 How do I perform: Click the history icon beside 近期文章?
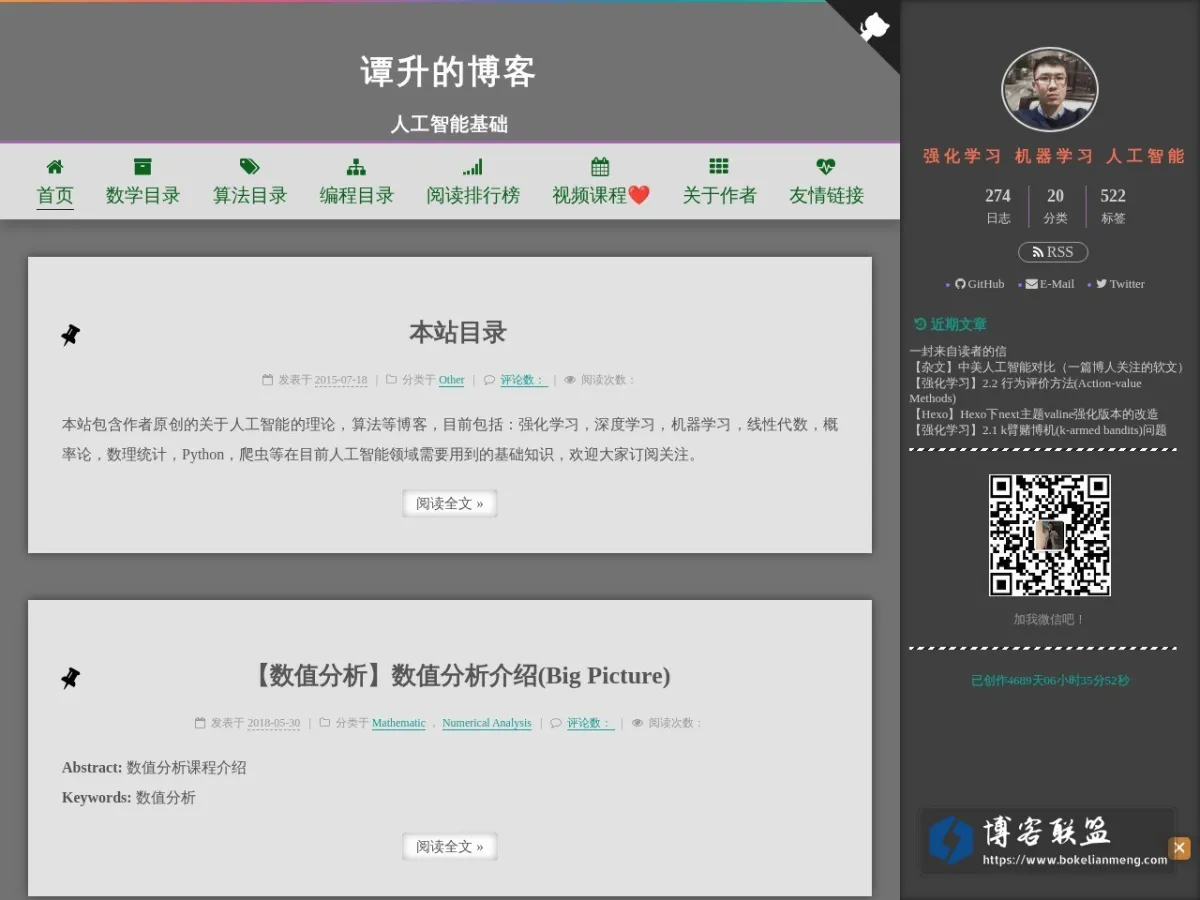point(920,324)
